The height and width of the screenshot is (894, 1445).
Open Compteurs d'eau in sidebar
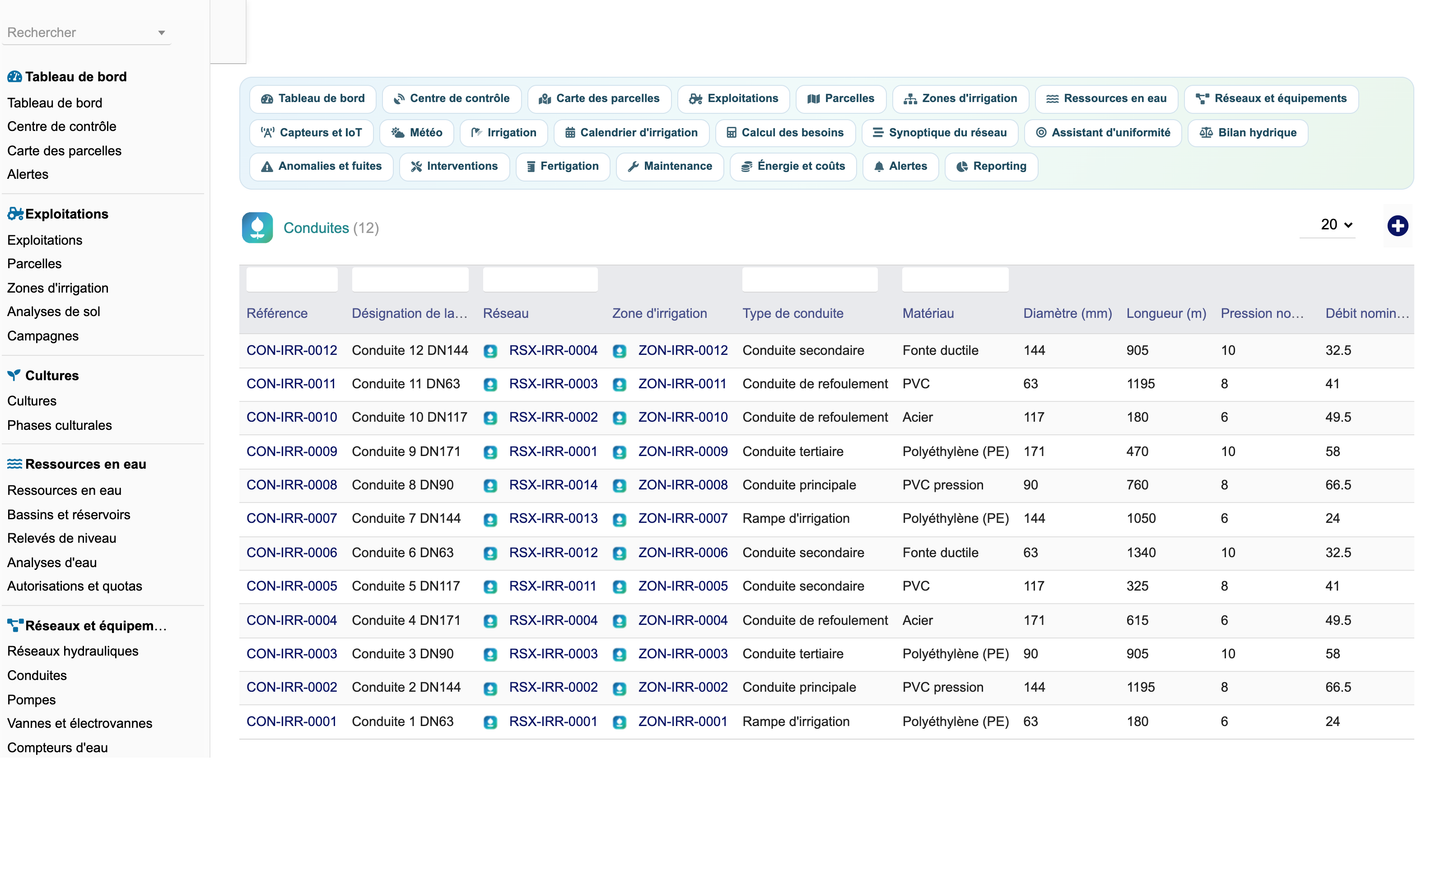click(57, 748)
